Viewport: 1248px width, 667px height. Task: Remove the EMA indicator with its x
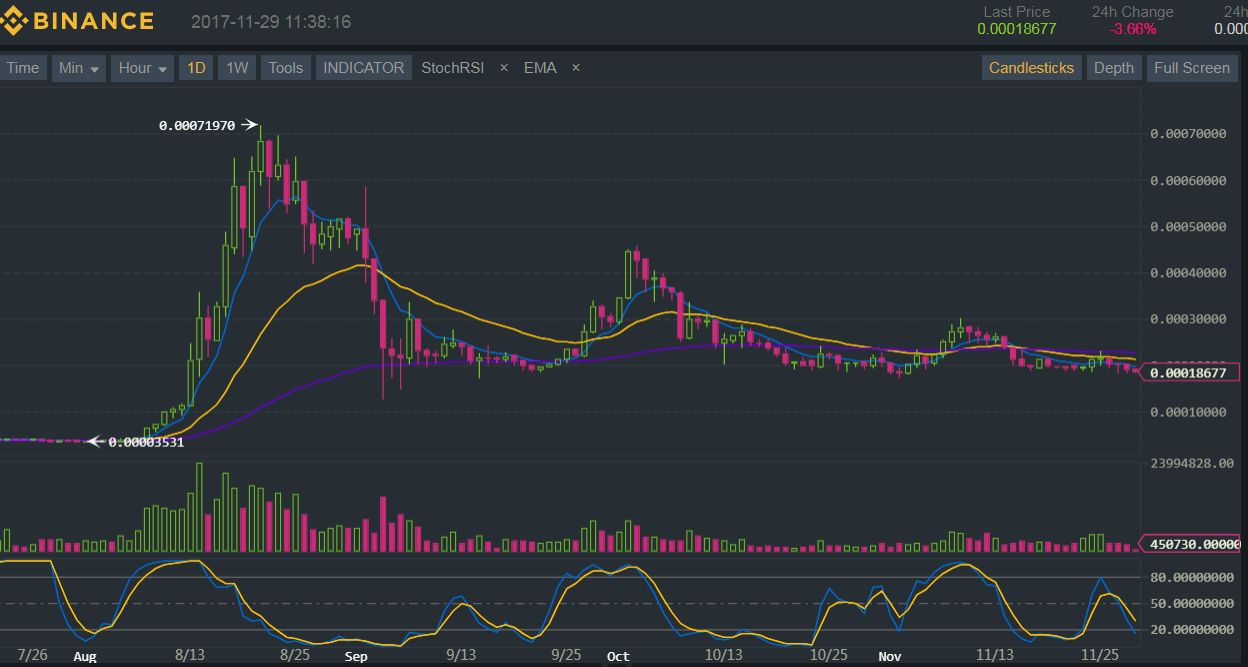tap(576, 68)
